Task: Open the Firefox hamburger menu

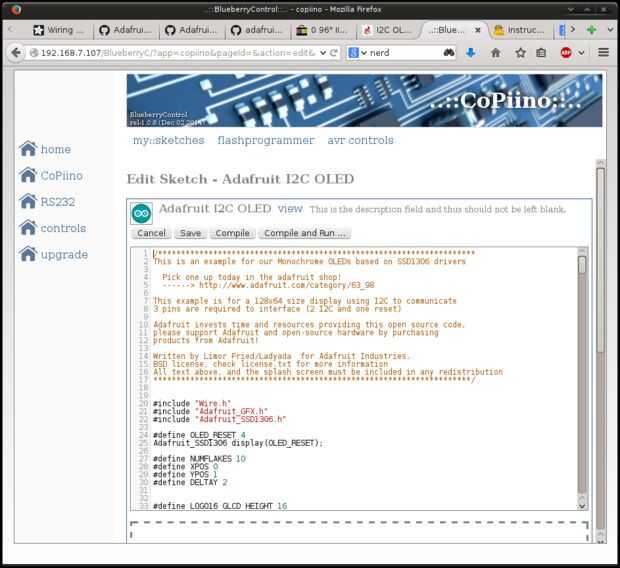Action: click(x=603, y=52)
